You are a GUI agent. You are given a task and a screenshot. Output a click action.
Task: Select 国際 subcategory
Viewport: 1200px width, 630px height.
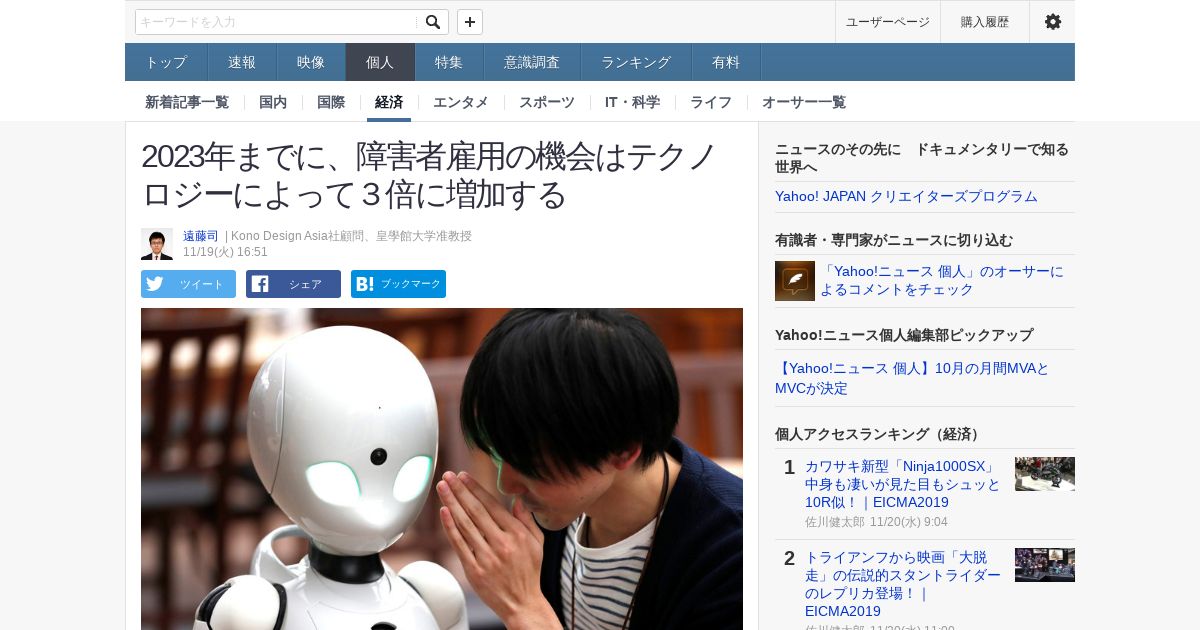pyautogui.click(x=331, y=102)
